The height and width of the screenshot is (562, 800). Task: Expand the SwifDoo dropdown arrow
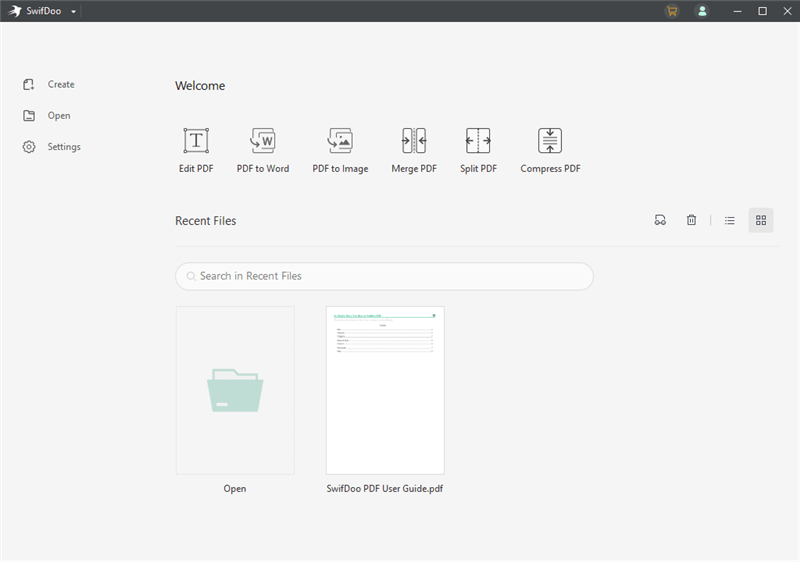pos(73,11)
